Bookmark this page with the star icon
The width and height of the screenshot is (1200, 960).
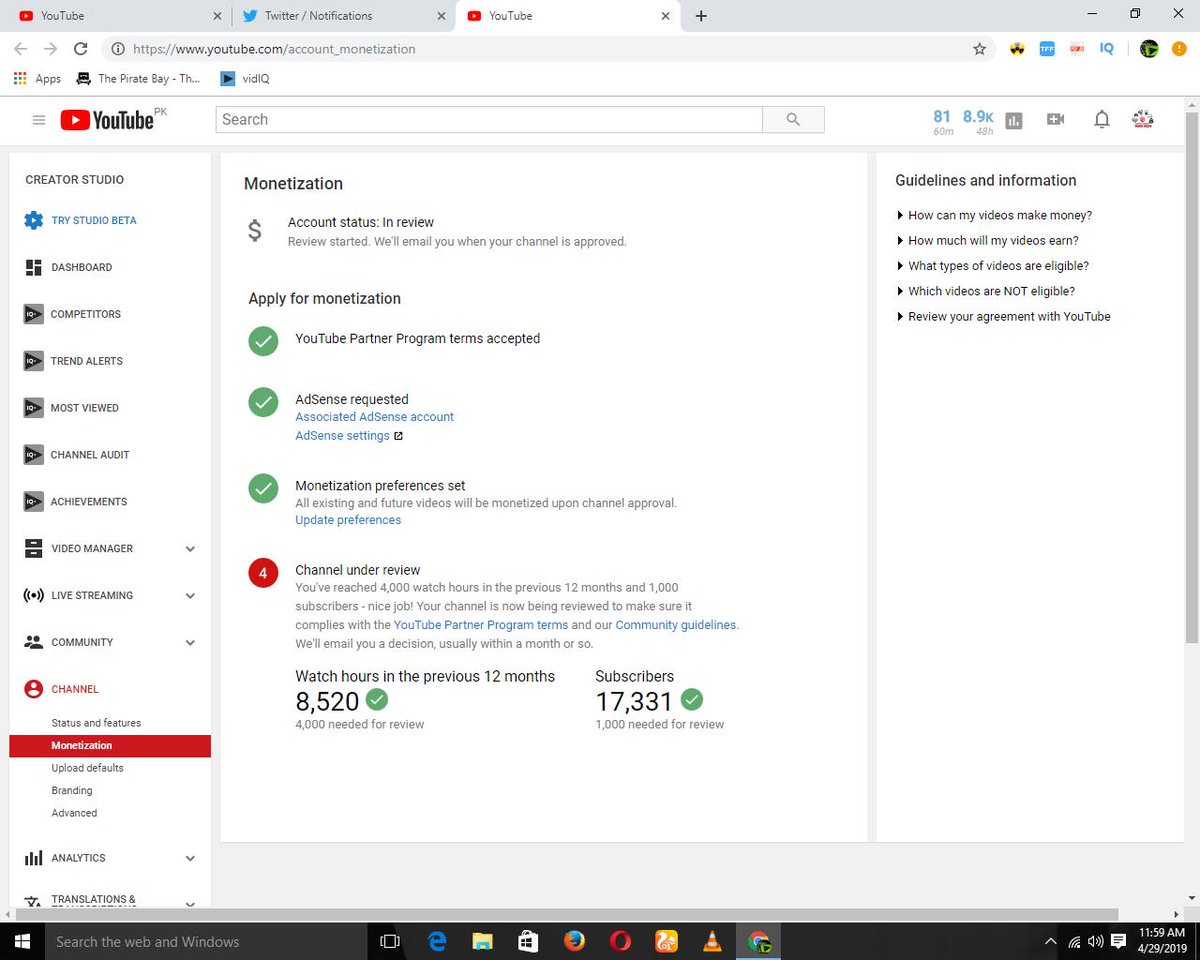[980, 48]
